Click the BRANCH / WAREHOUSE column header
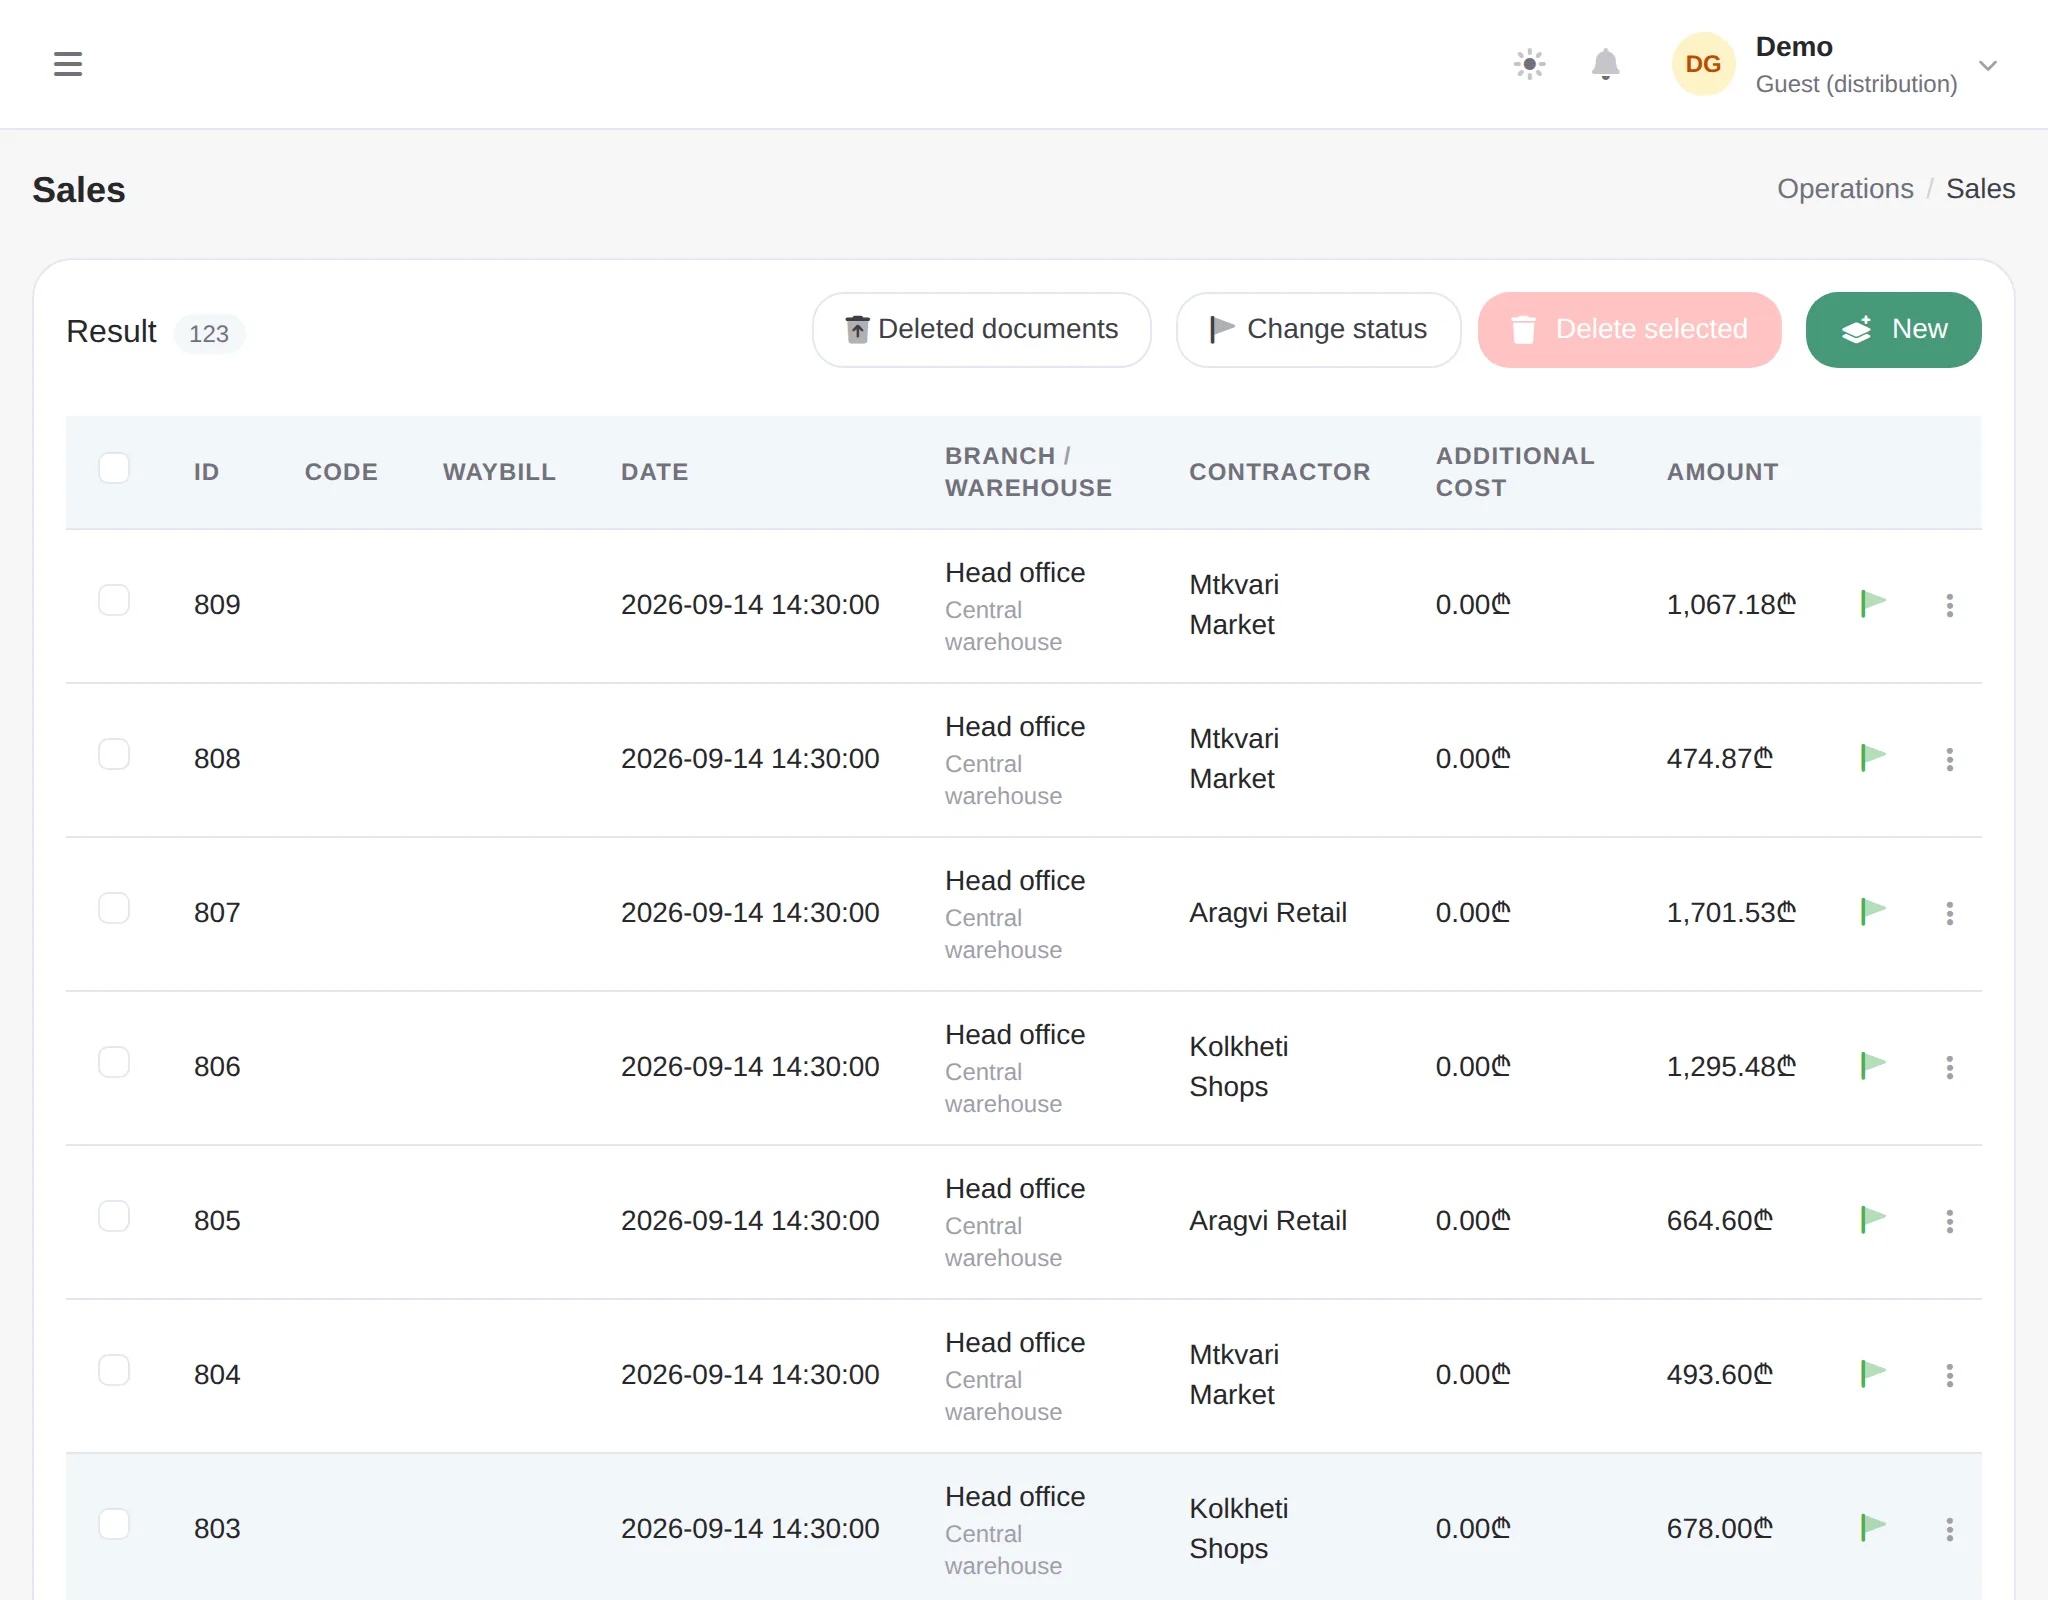This screenshot has height=1600, width=2048. pos(1028,472)
